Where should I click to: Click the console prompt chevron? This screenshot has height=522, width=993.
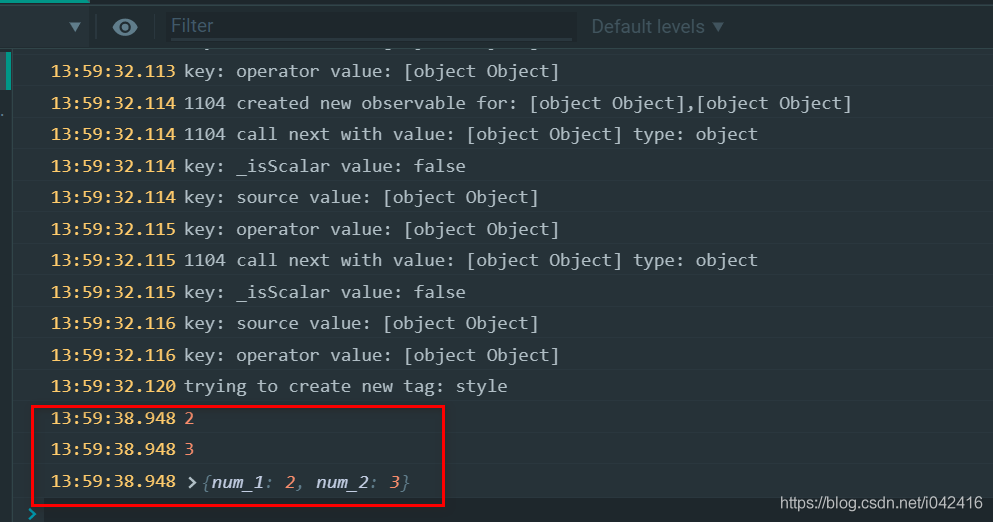tap(32, 514)
